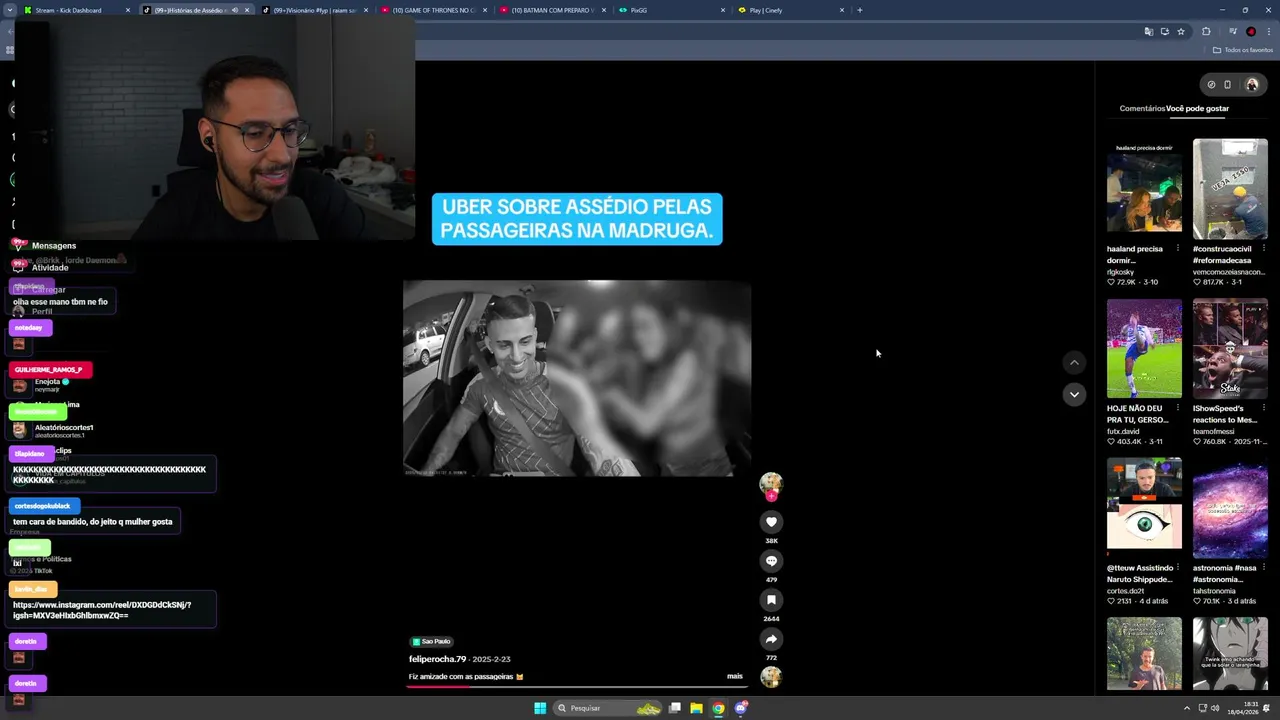Select the Comentários tab
The width and height of the screenshot is (1280, 720).
[x=1142, y=108]
